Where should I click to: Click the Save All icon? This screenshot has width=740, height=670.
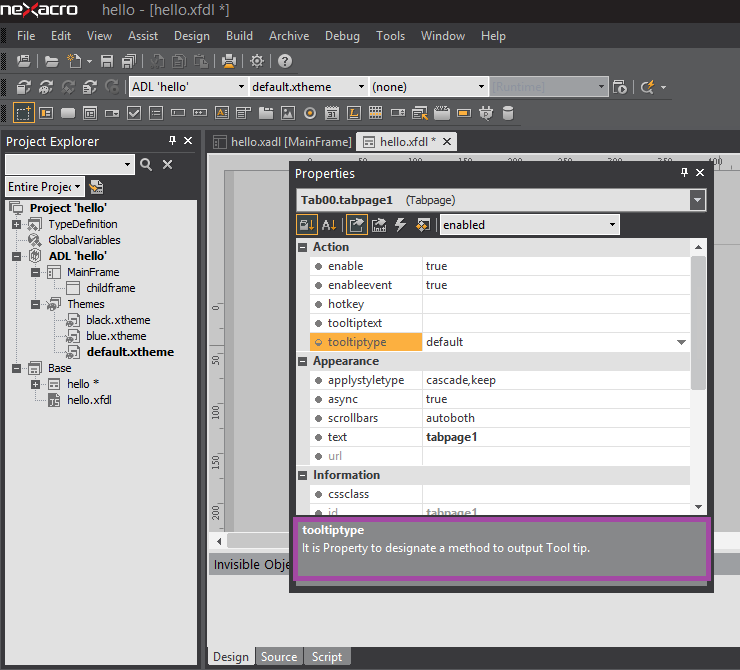pyautogui.click(x=128, y=61)
